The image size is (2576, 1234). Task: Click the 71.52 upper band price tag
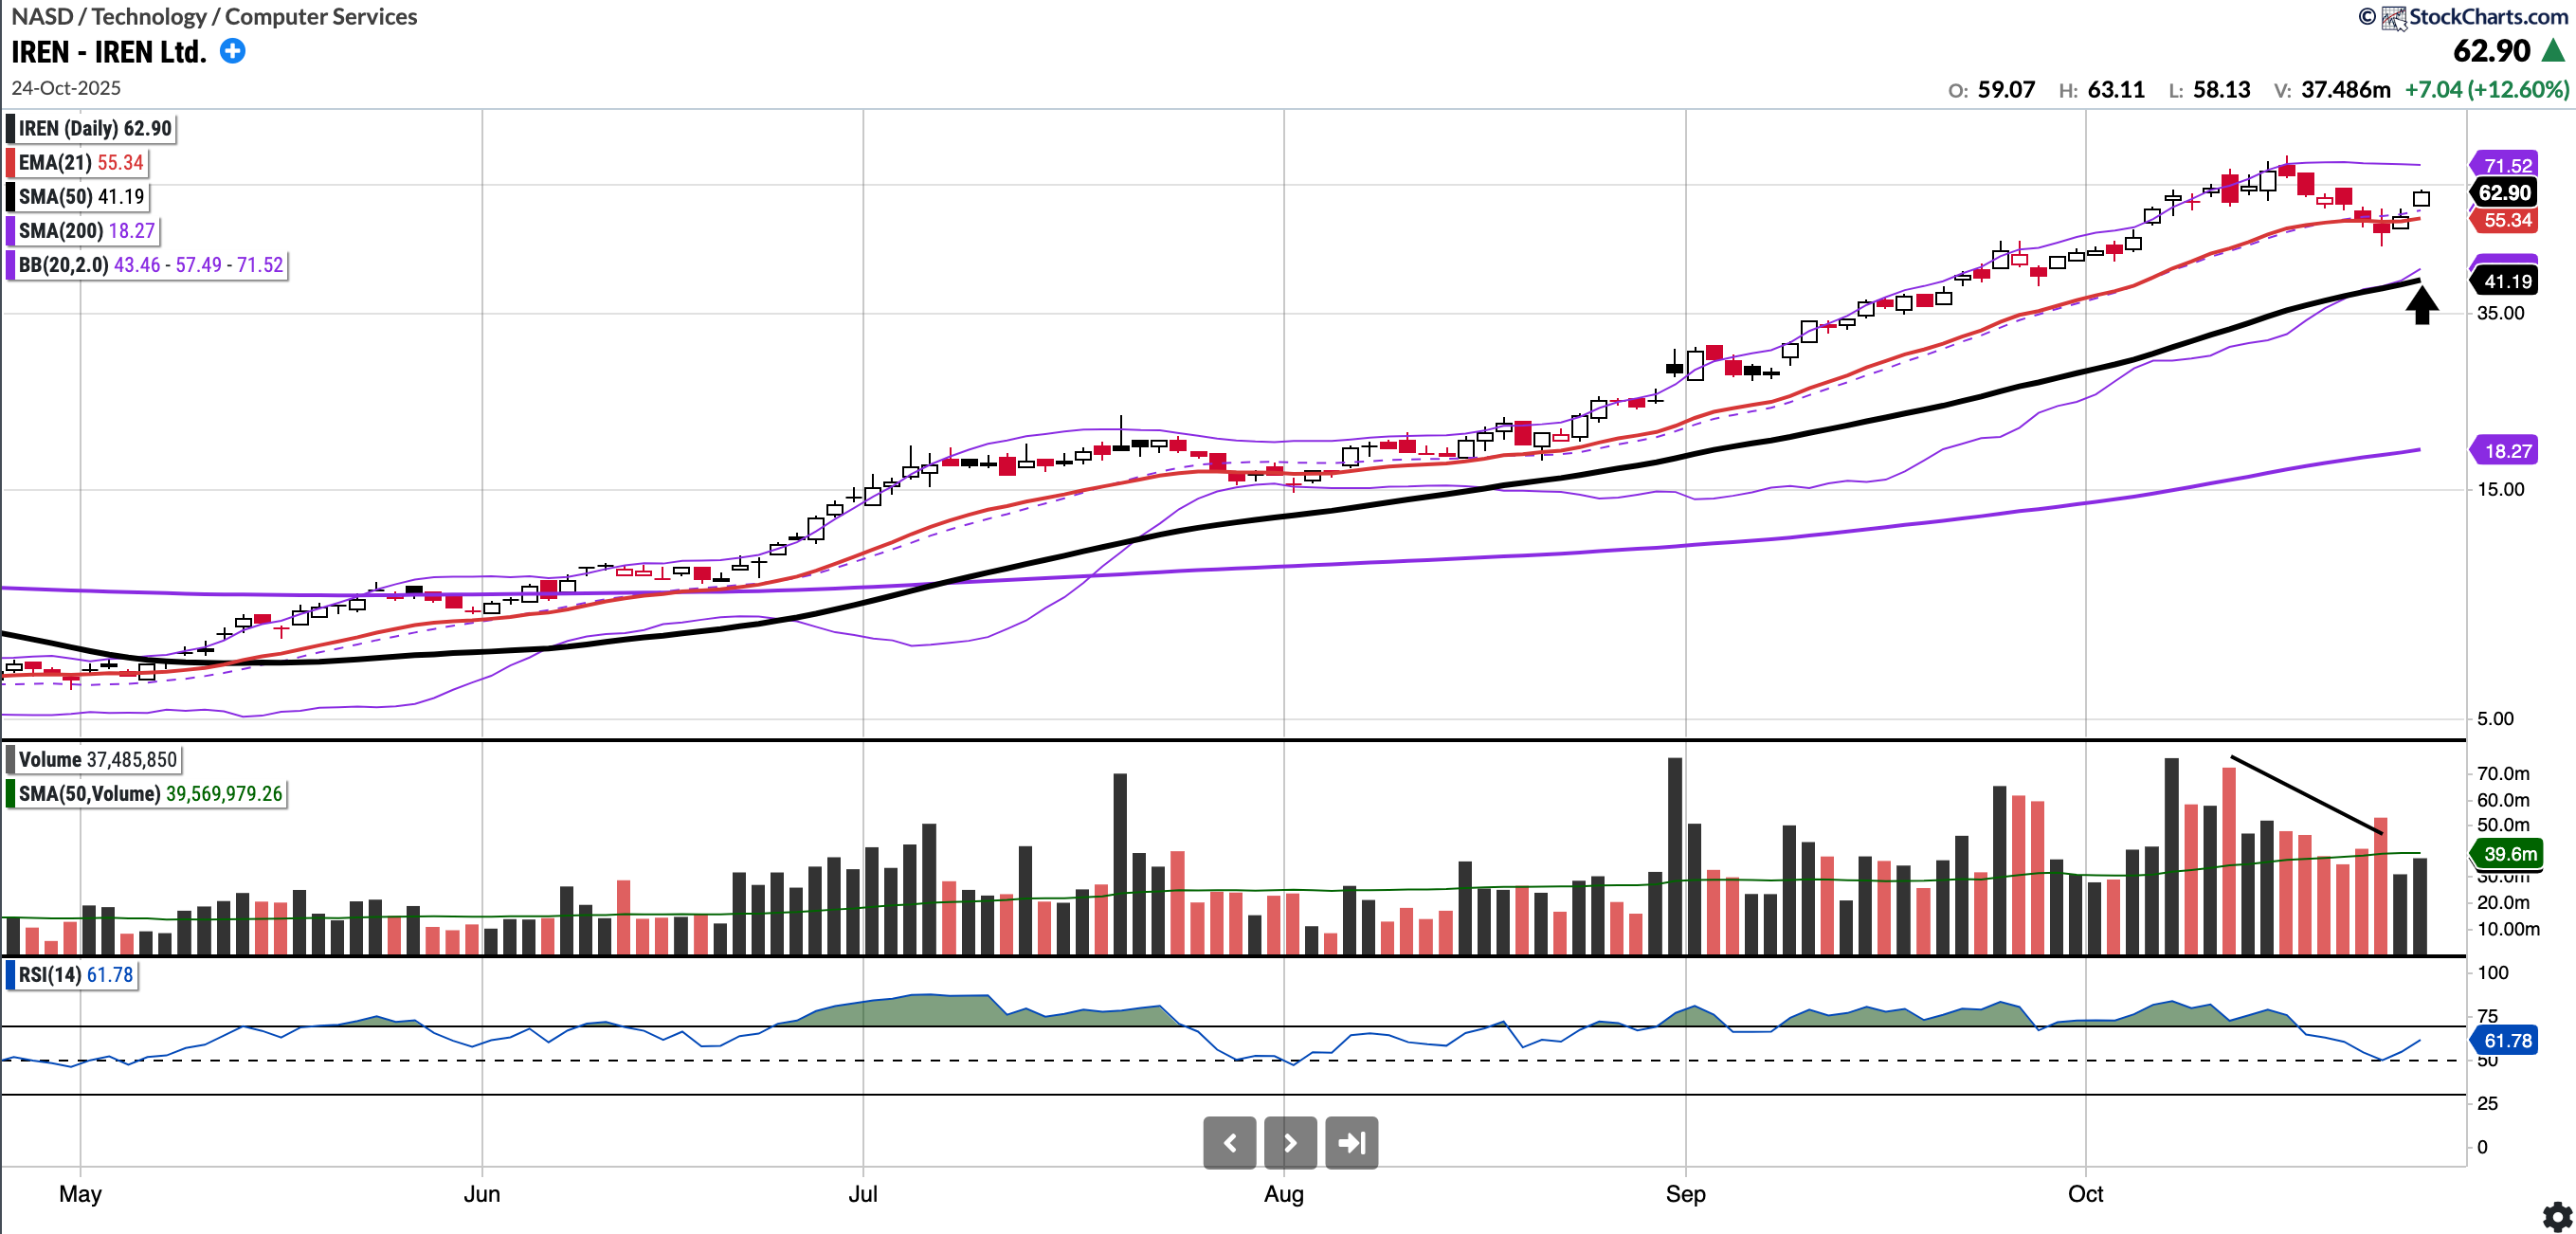point(2507,165)
